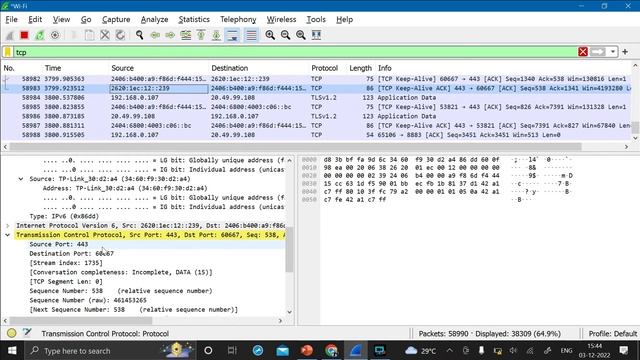Image resolution: width=640 pixels, height=360 pixels.
Task: Select packet number 58988 row
Action: (x=316, y=135)
